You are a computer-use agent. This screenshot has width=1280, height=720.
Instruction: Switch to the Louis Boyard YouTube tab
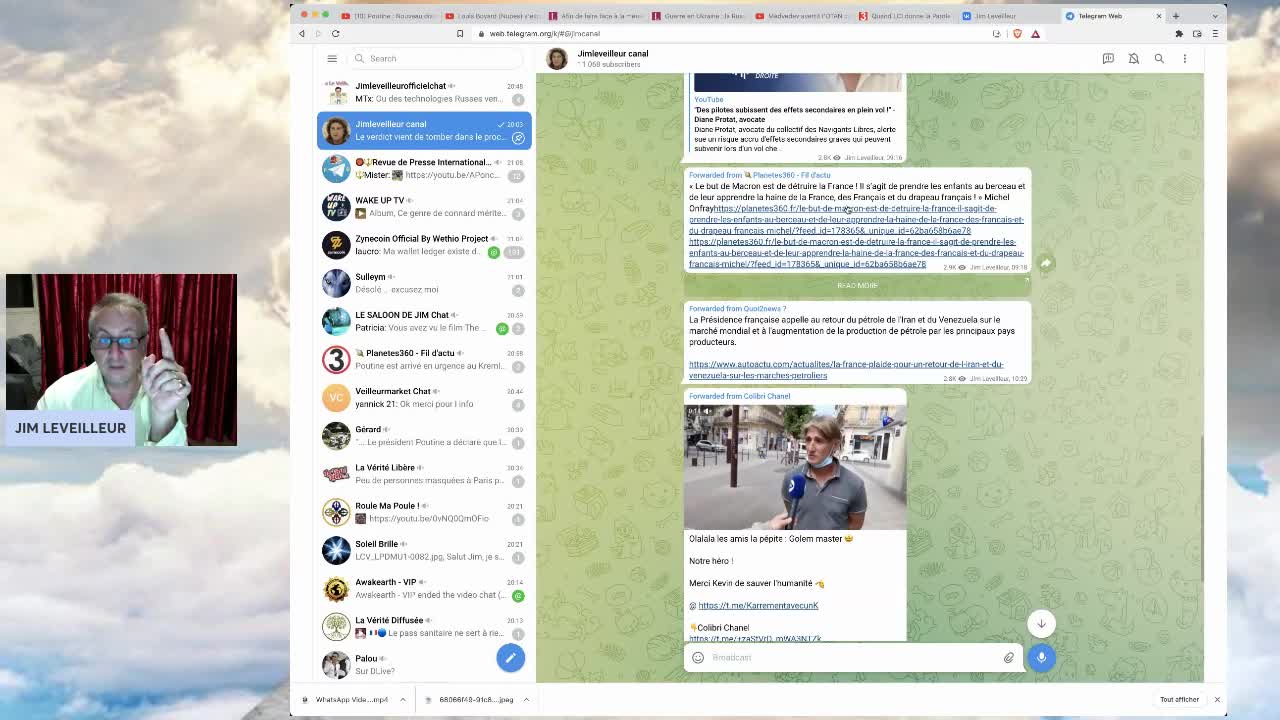pos(492,16)
